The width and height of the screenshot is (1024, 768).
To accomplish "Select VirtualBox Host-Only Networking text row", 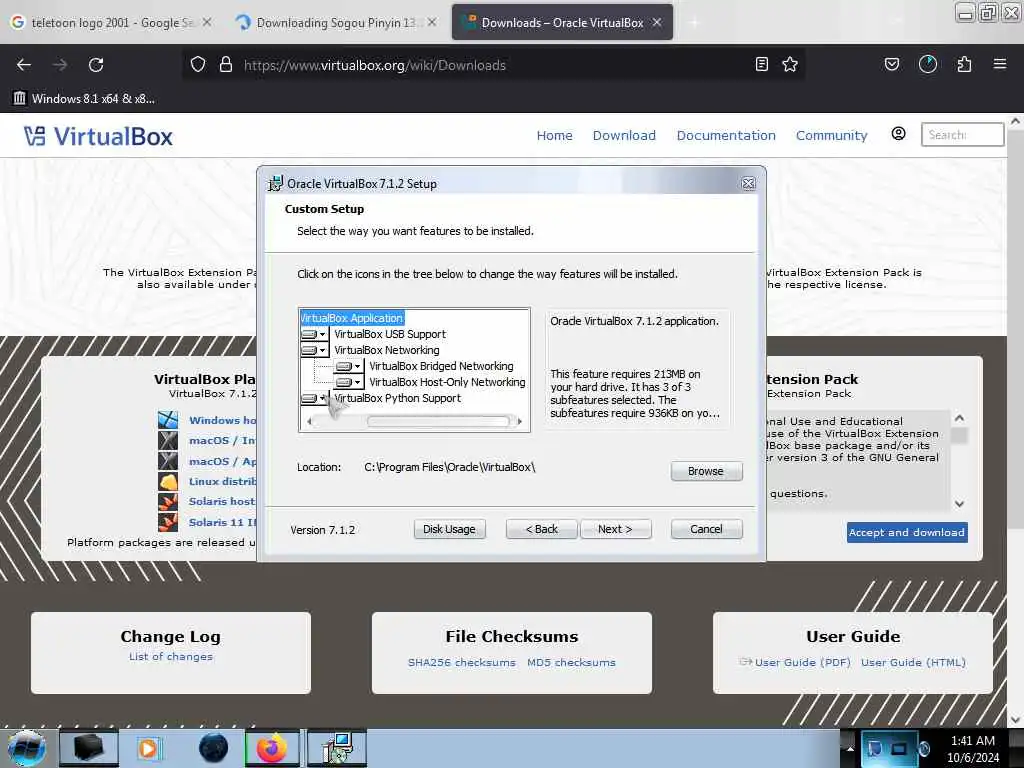I will (447, 382).
